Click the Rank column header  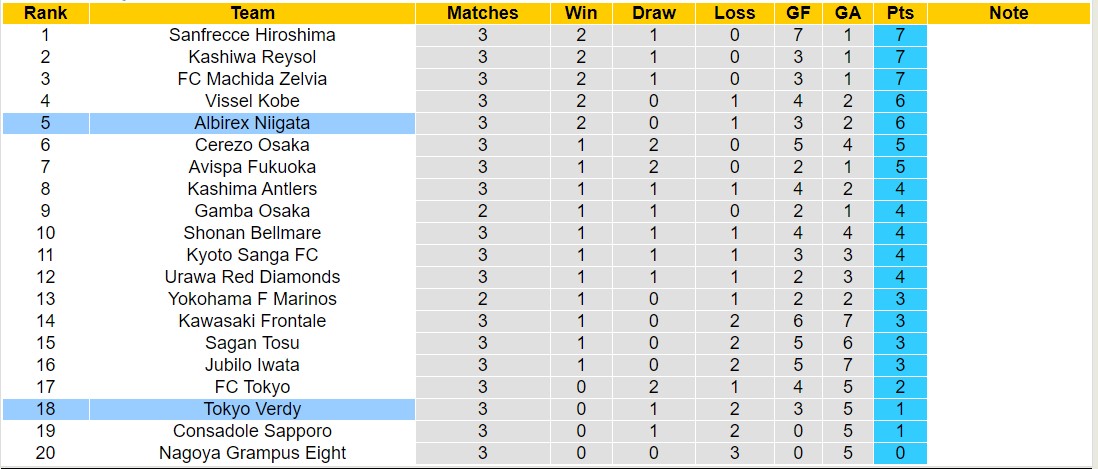(45, 13)
